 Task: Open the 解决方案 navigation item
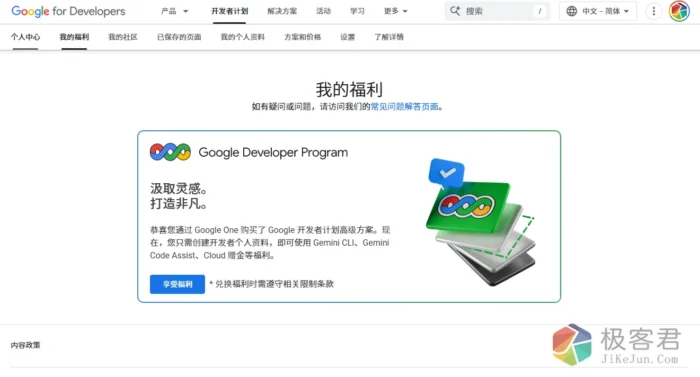click(x=282, y=11)
